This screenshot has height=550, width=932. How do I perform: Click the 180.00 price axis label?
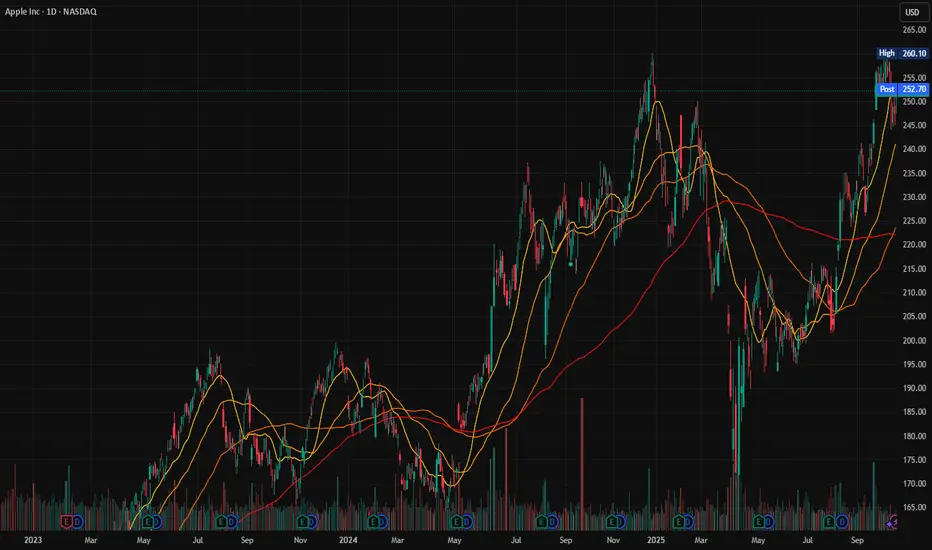click(x=914, y=436)
